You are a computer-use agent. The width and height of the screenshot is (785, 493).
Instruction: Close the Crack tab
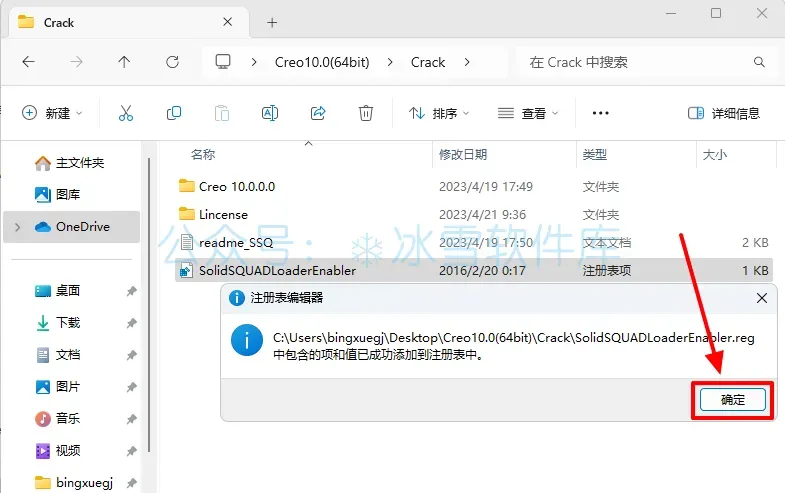point(227,22)
